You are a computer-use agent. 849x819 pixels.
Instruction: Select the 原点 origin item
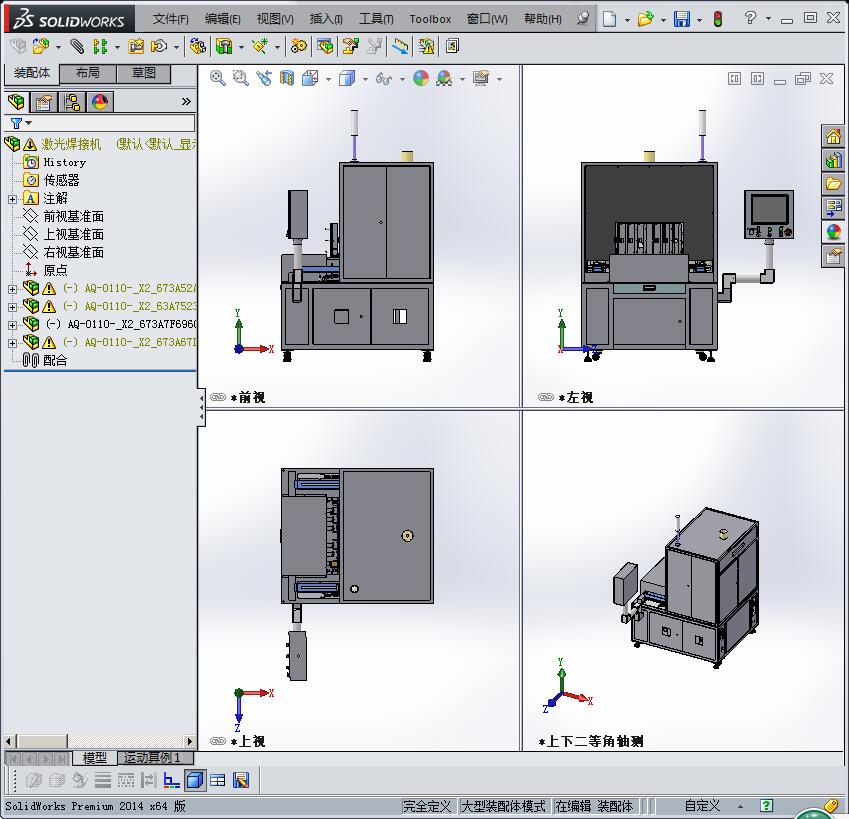click(x=47, y=270)
